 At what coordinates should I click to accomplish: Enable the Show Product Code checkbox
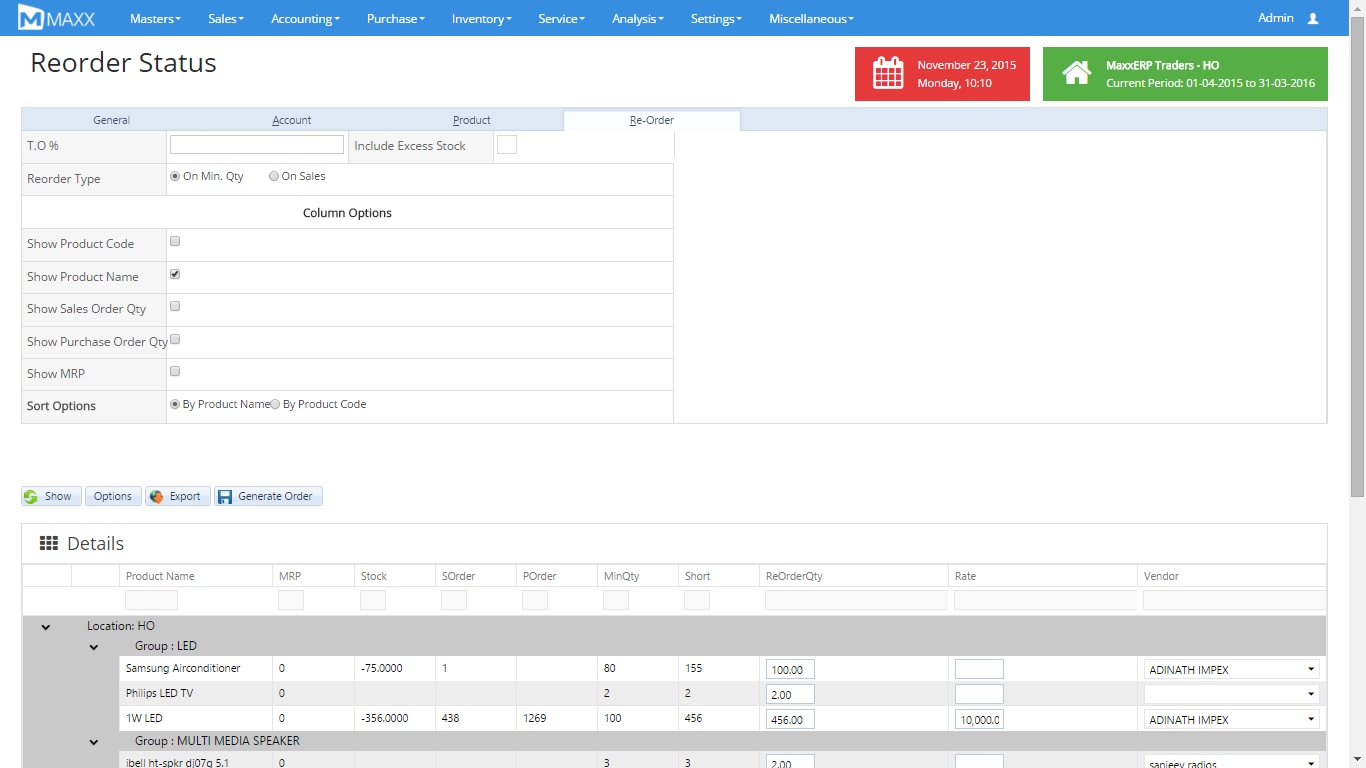[175, 241]
